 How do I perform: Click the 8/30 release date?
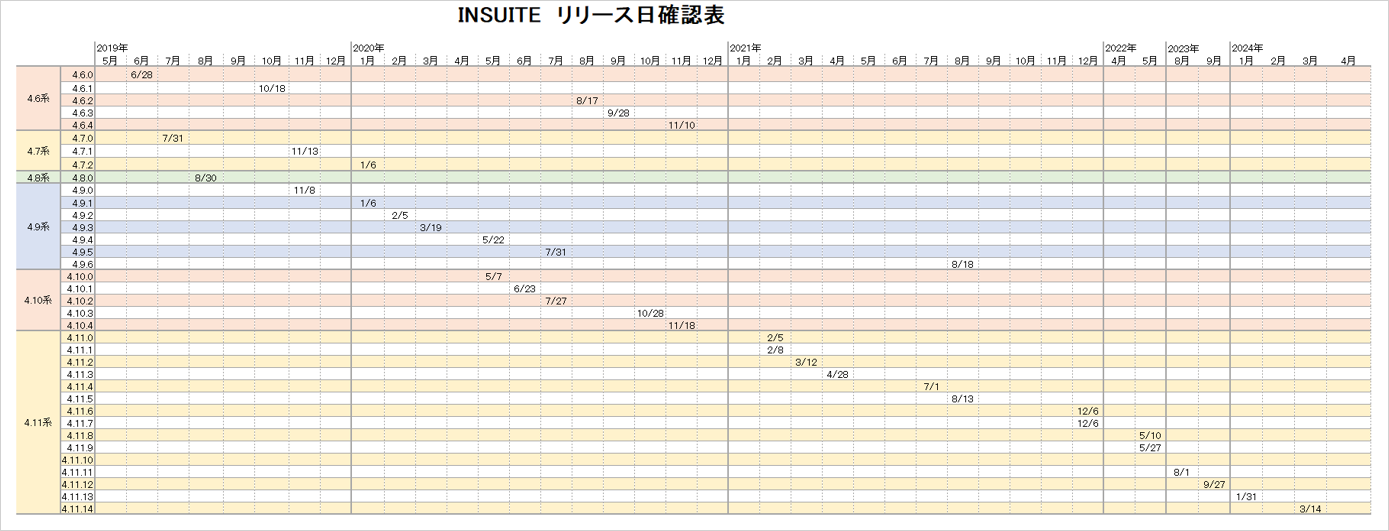click(x=205, y=177)
